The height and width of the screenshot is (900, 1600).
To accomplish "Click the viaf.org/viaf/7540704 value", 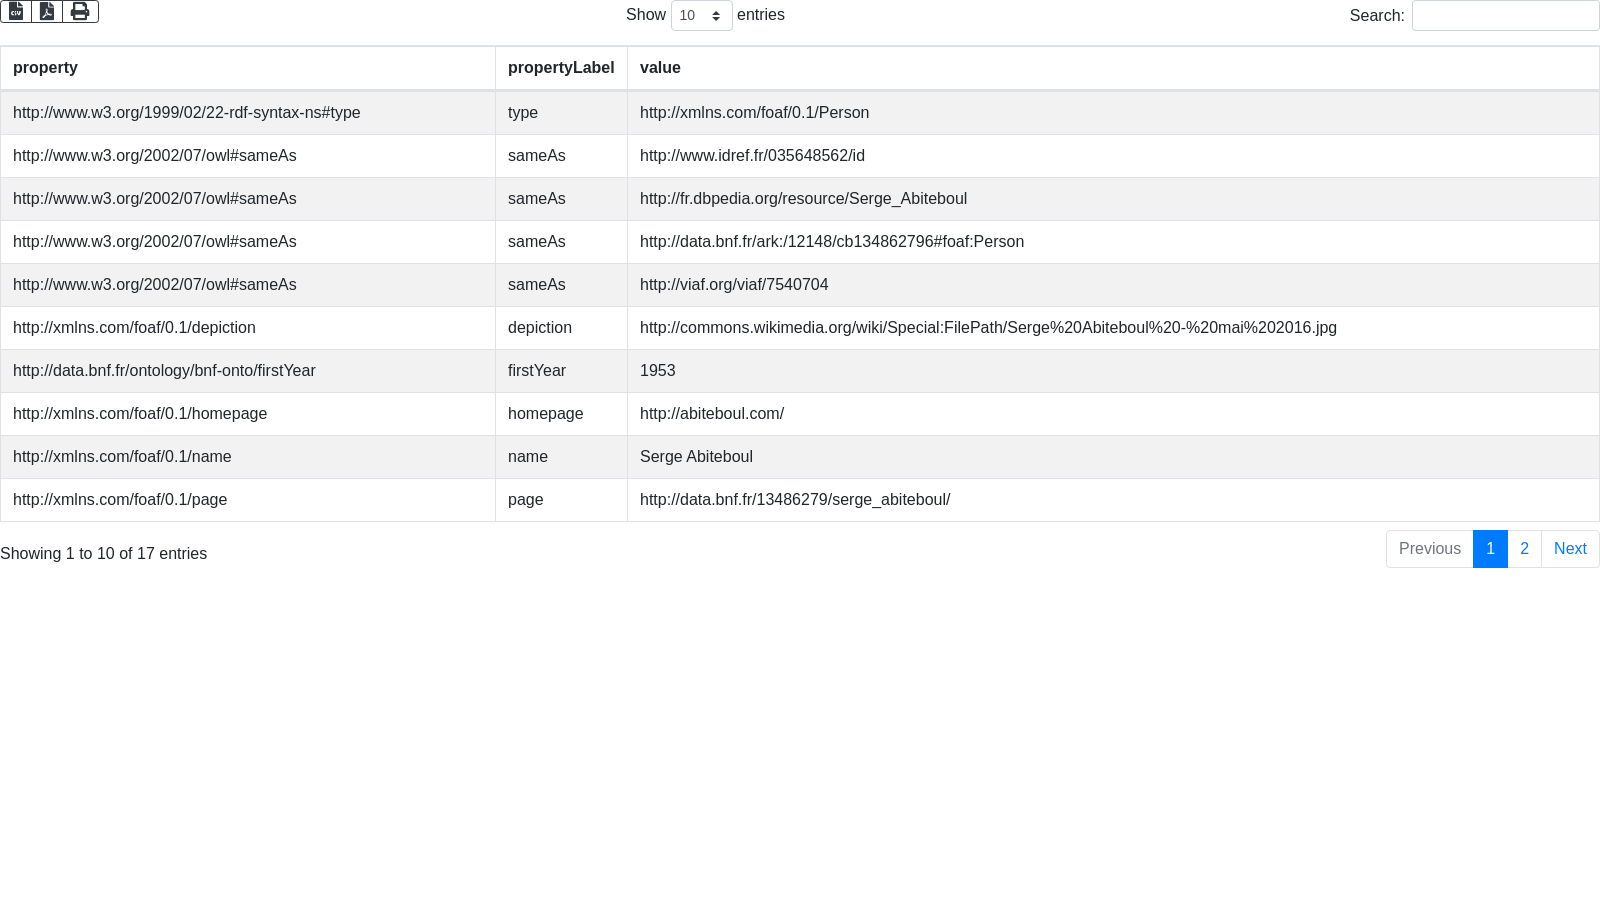I will click(734, 285).
